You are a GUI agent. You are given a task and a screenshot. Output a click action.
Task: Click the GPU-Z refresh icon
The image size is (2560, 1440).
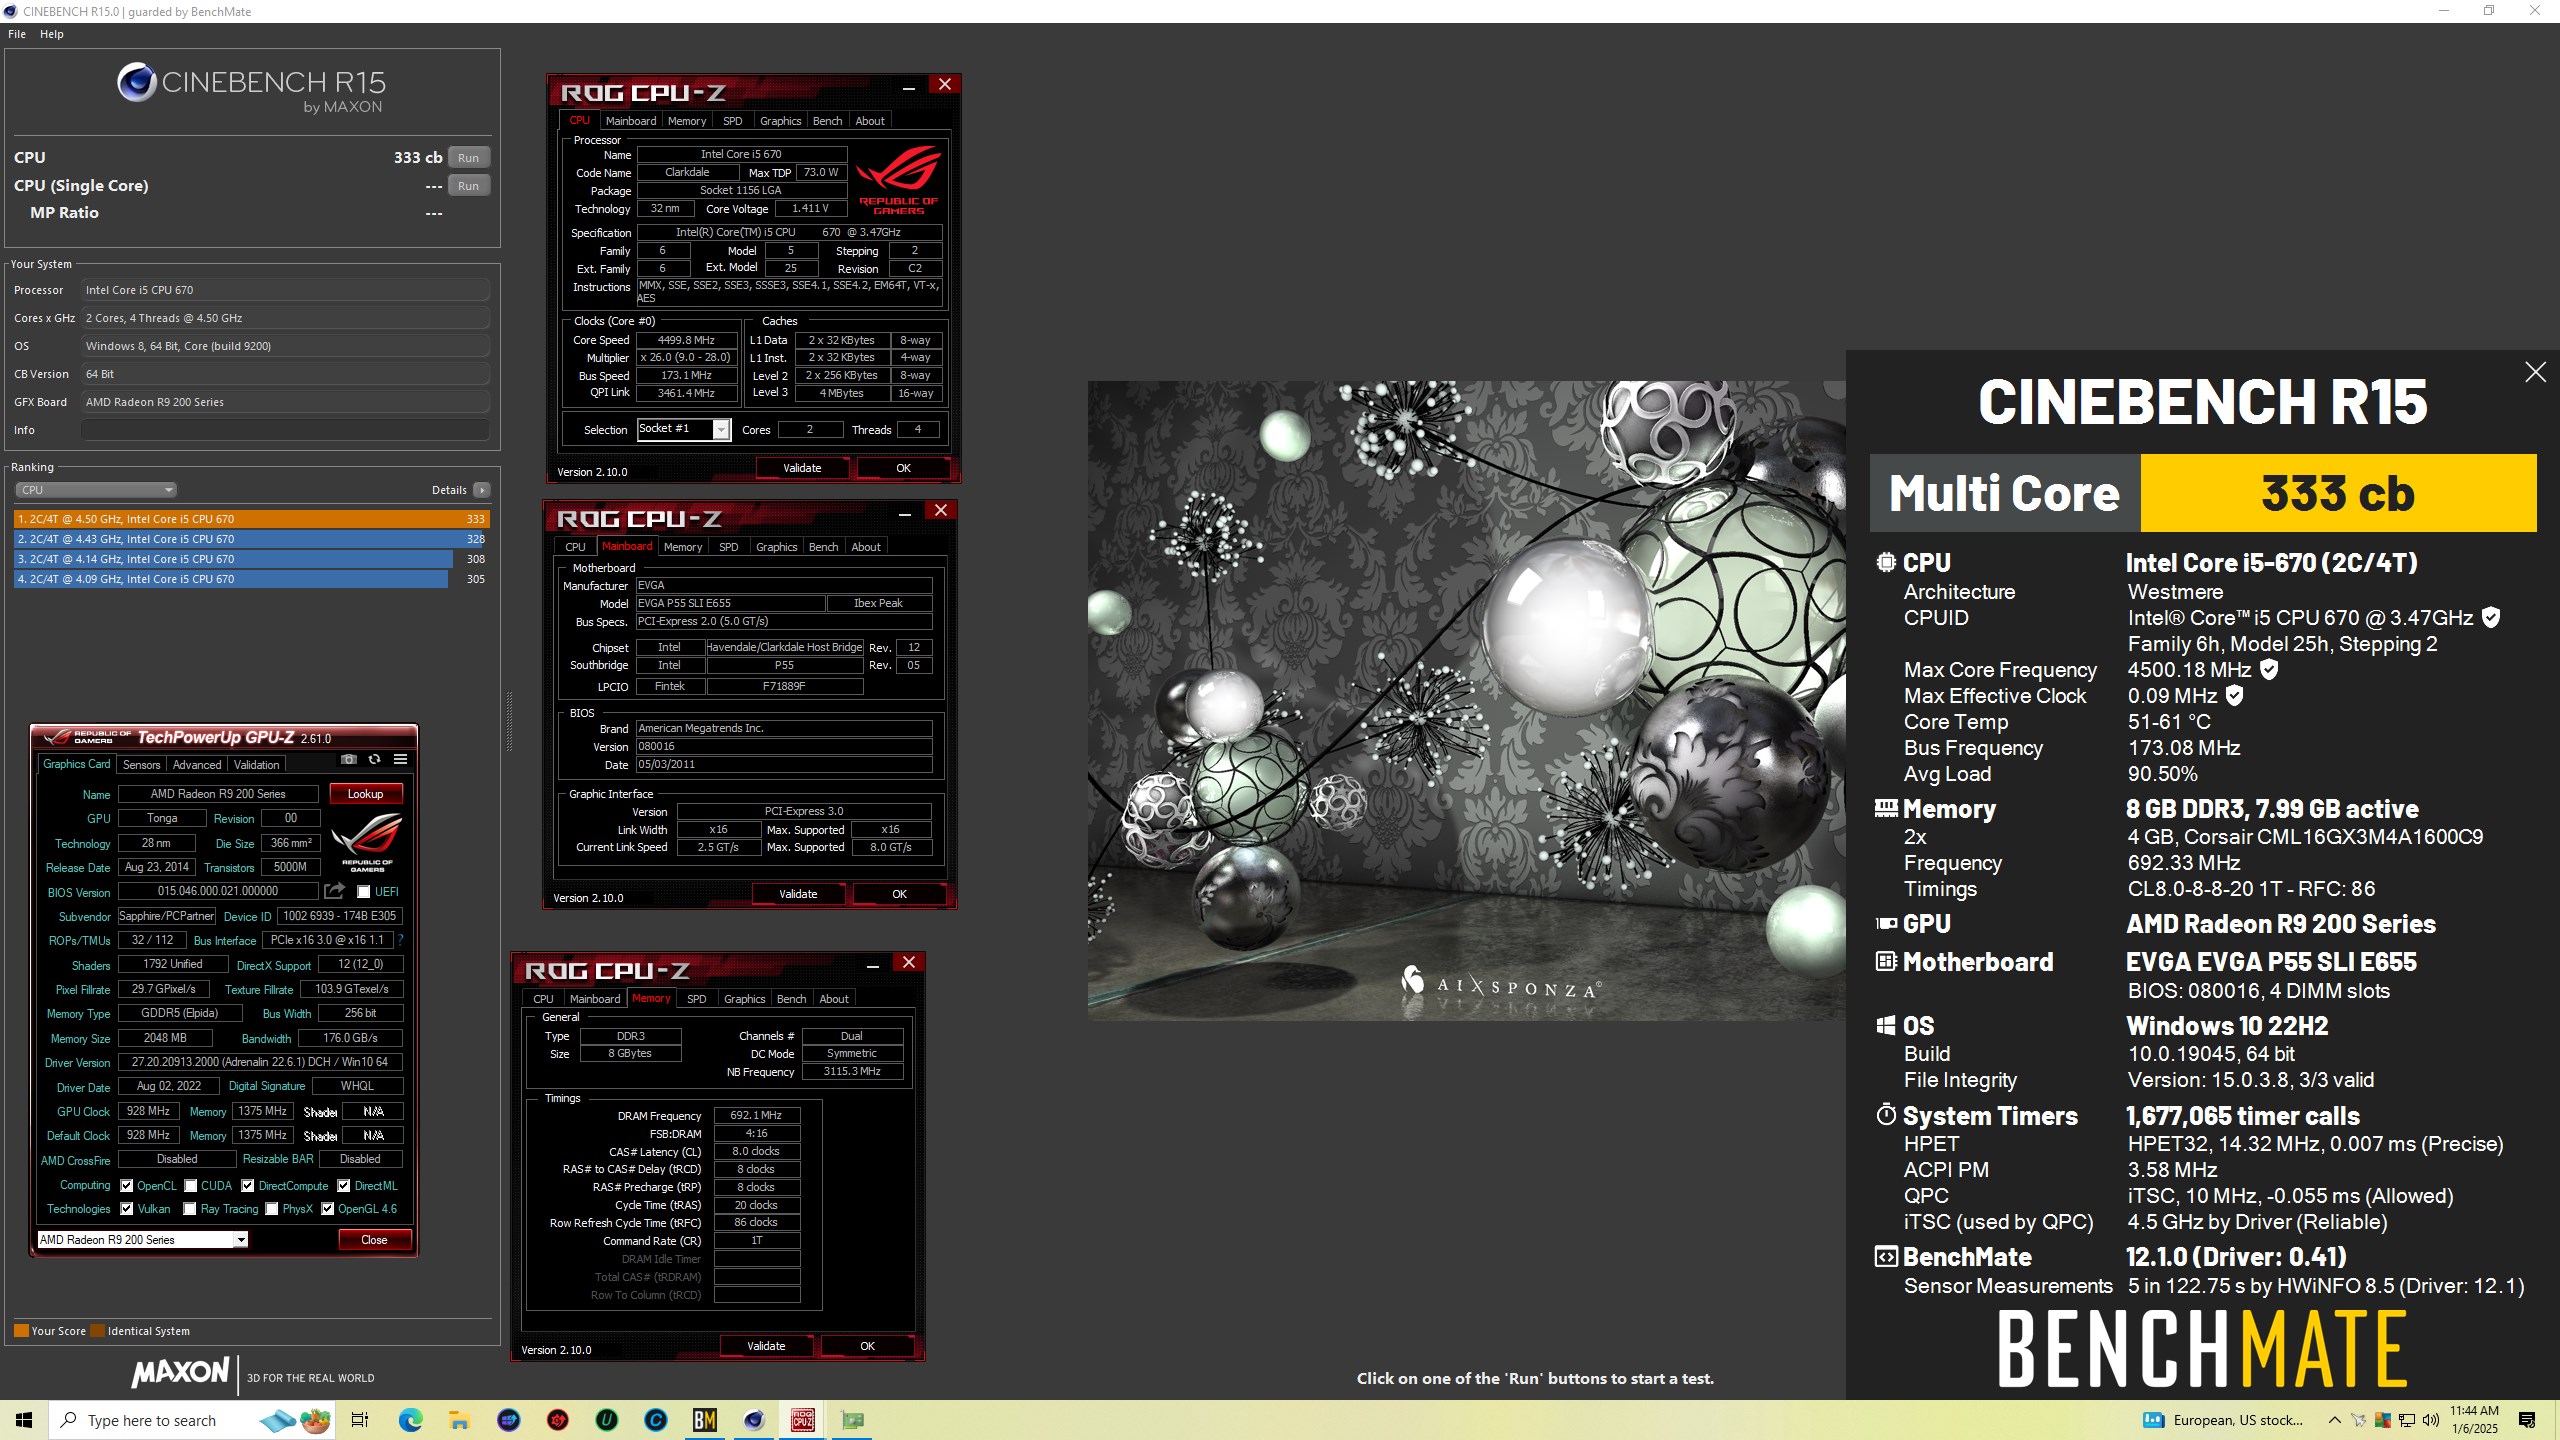coord(374,760)
